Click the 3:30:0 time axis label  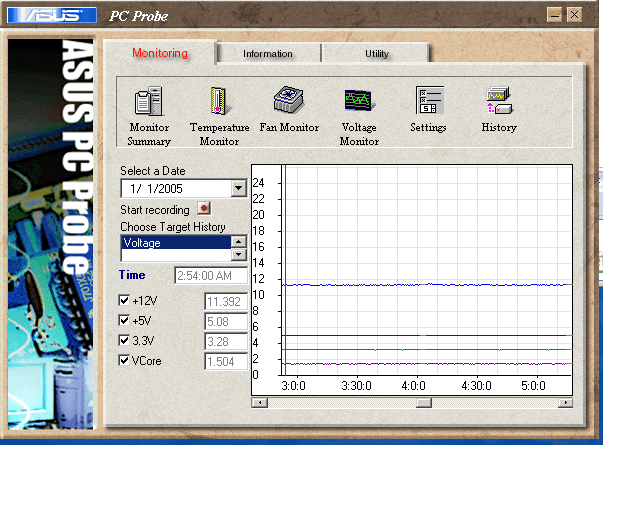click(x=356, y=386)
